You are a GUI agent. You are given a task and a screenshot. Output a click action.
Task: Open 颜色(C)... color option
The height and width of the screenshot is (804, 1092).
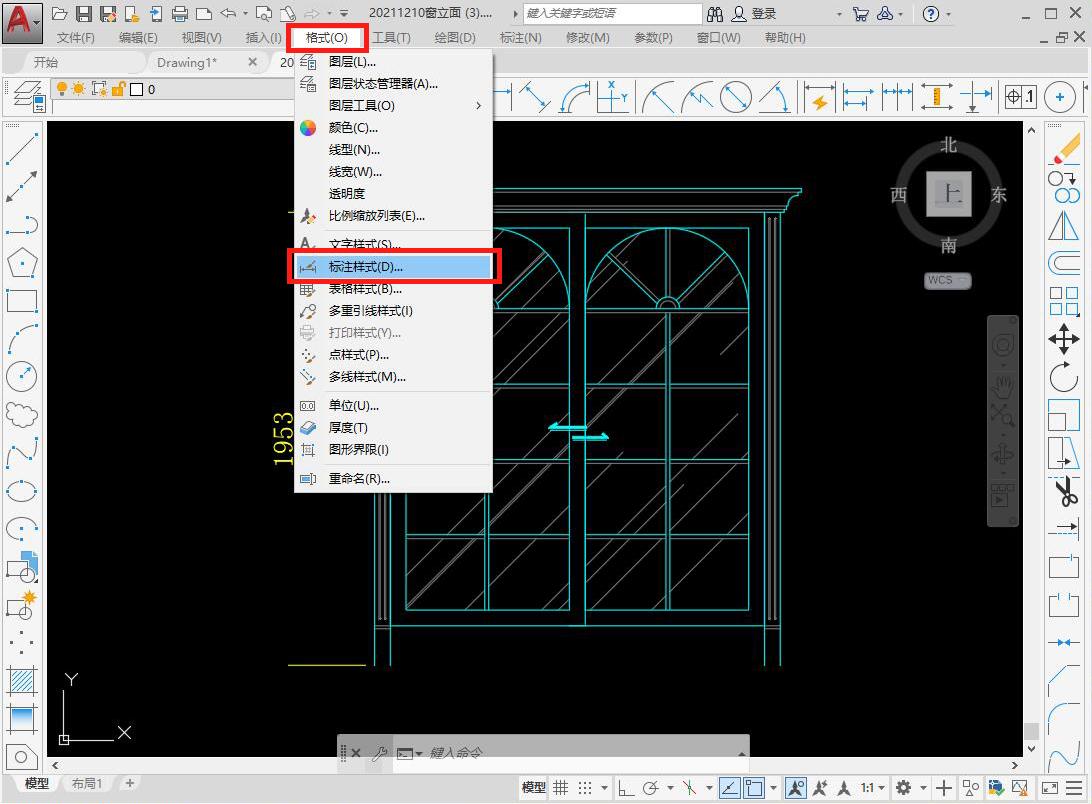[x=353, y=128]
